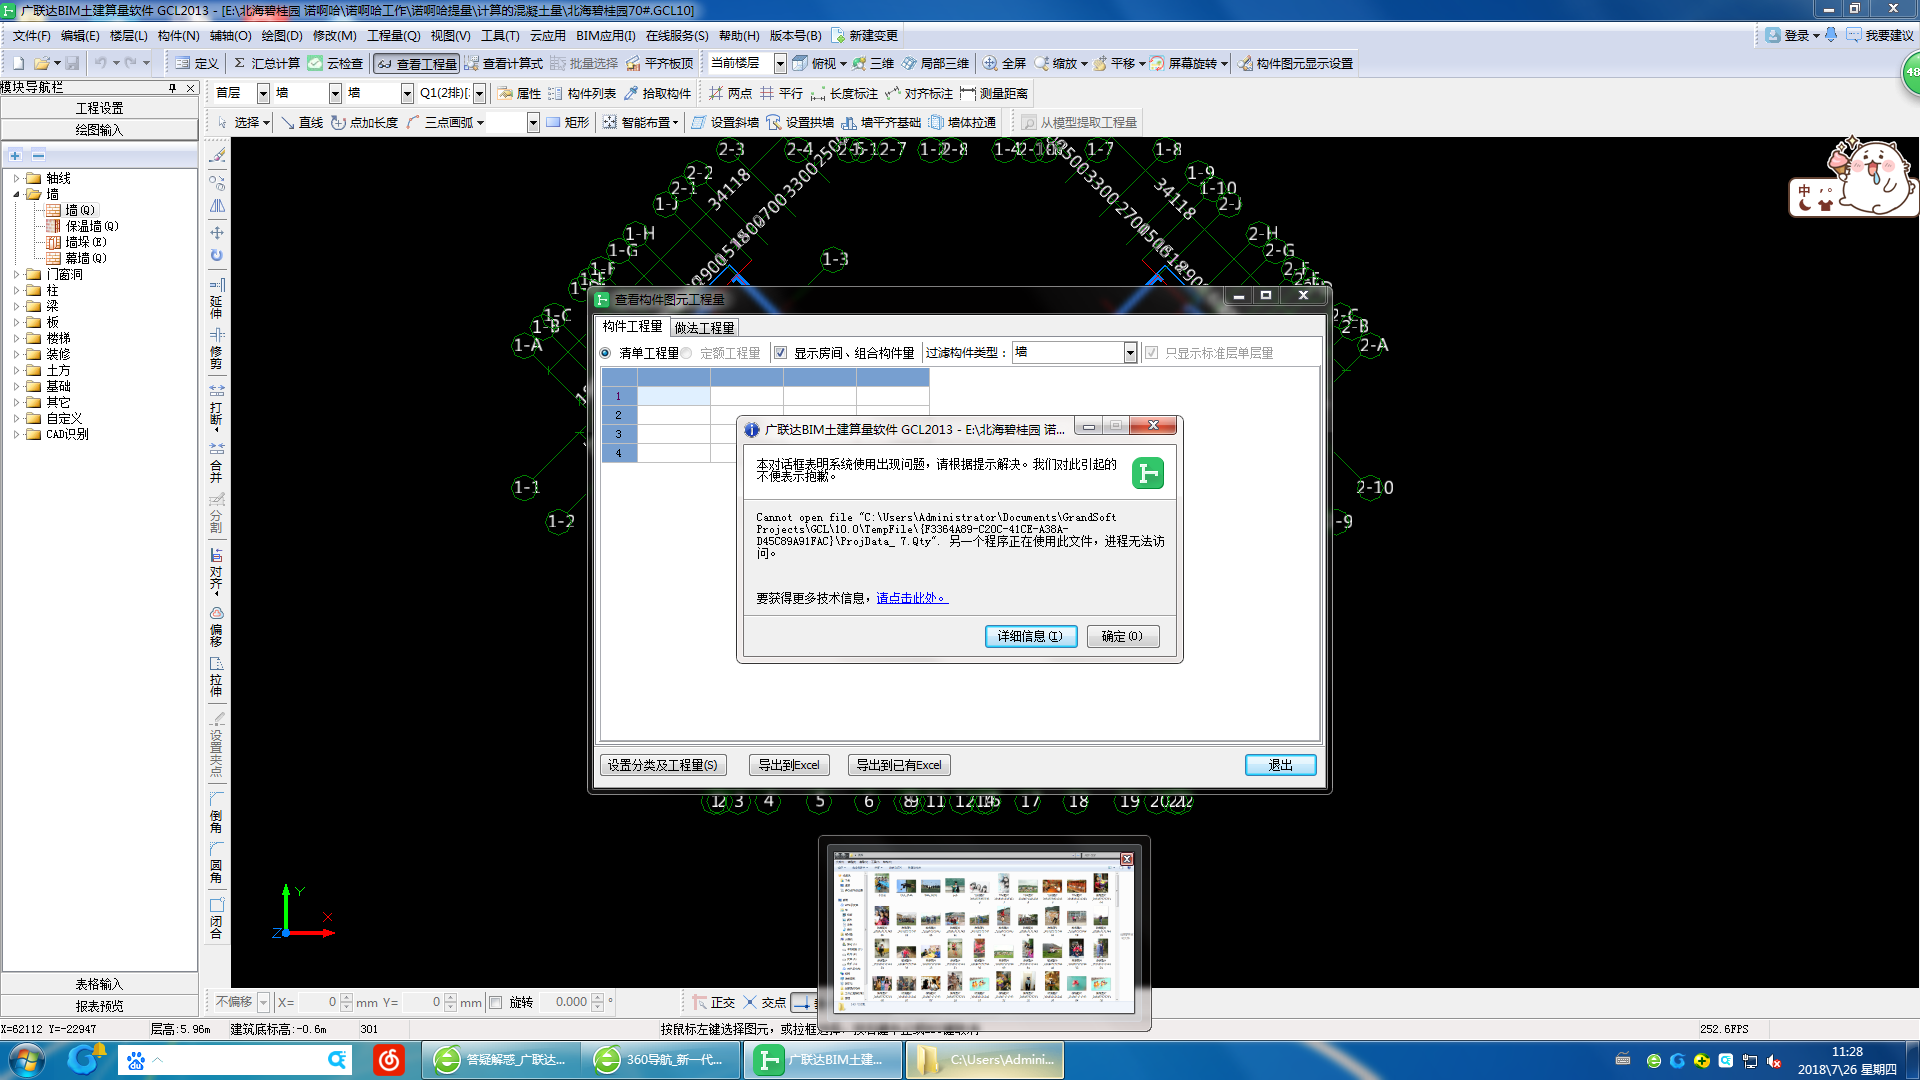This screenshot has height=1080, width=1920.
Task: Select the 清单工程量 radio button
Action: point(605,353)
